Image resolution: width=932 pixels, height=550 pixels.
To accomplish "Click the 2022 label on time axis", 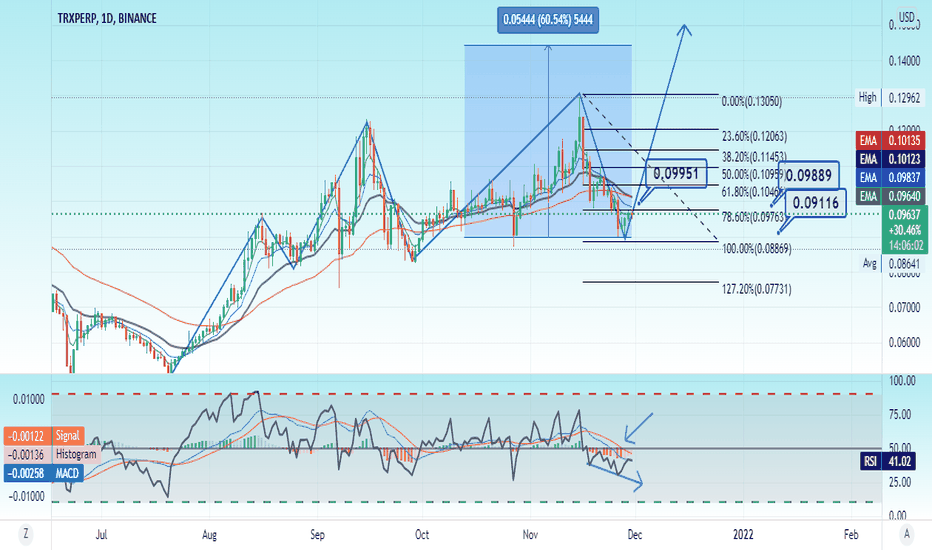I will (743, 535).
